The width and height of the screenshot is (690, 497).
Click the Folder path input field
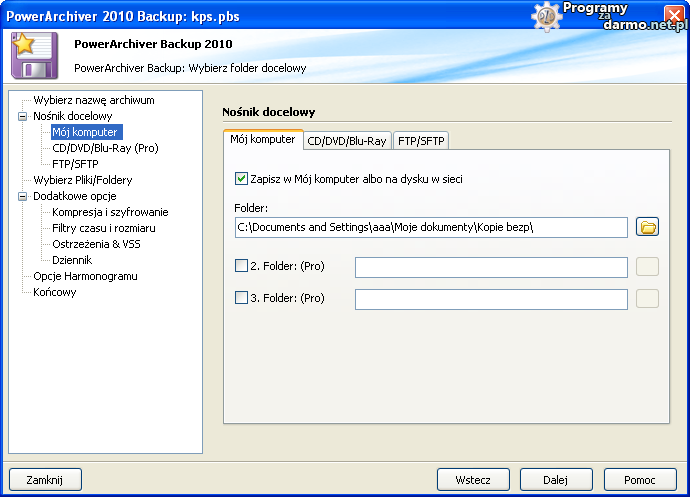click(430, 228)
